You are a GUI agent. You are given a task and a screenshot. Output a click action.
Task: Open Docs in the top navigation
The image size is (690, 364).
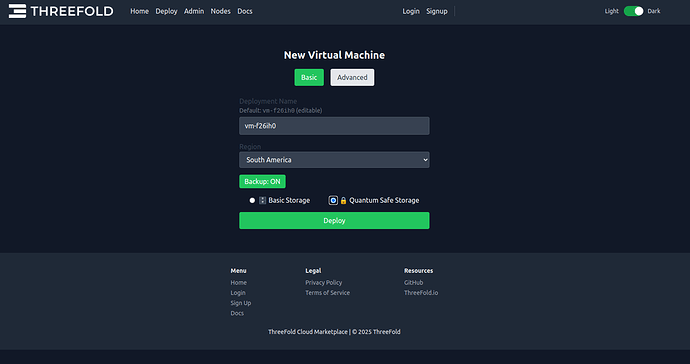coord(245,11)
